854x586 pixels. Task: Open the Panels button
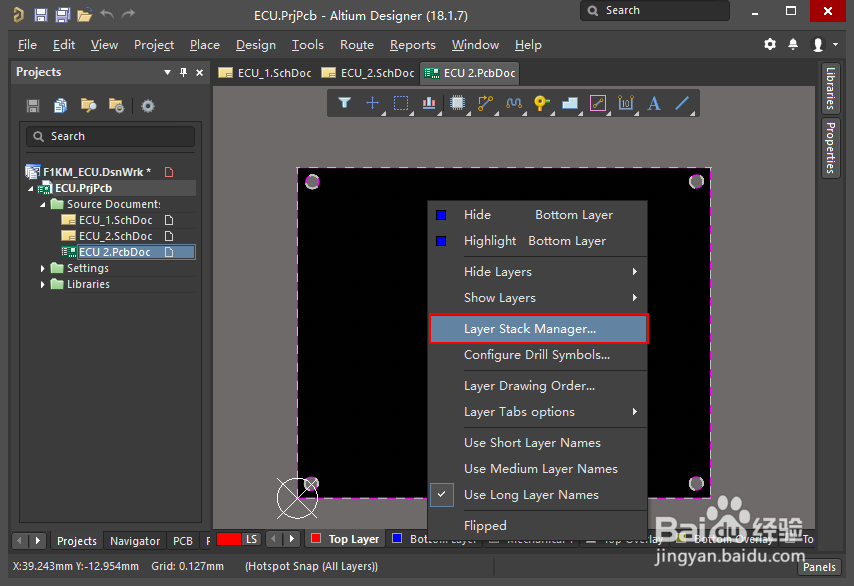pyautogui.click(x=819, y=567)
